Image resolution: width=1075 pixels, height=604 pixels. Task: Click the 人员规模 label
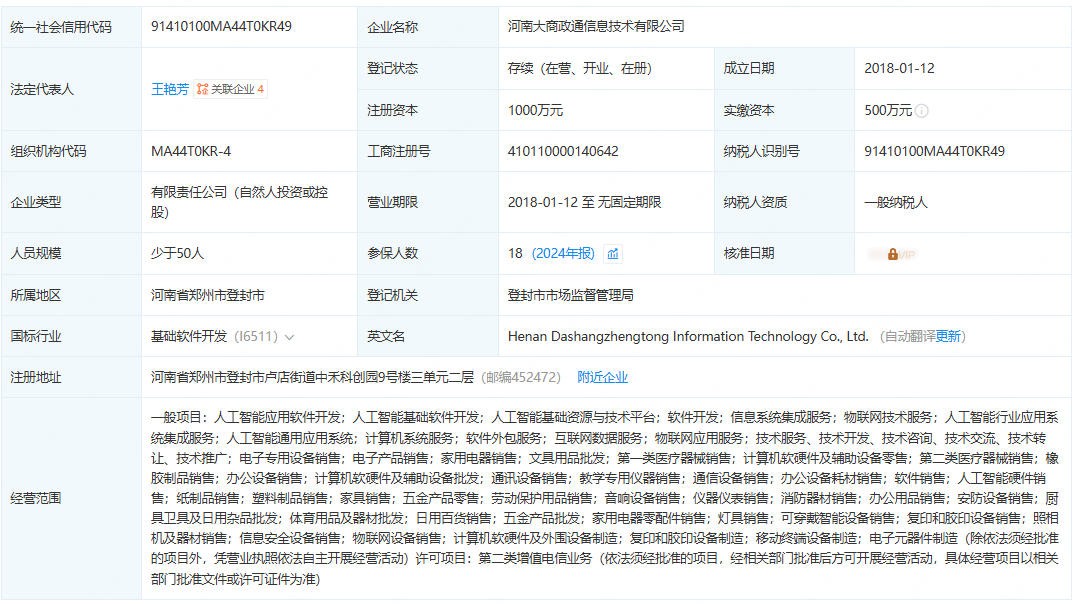click(x=36, y=254)
